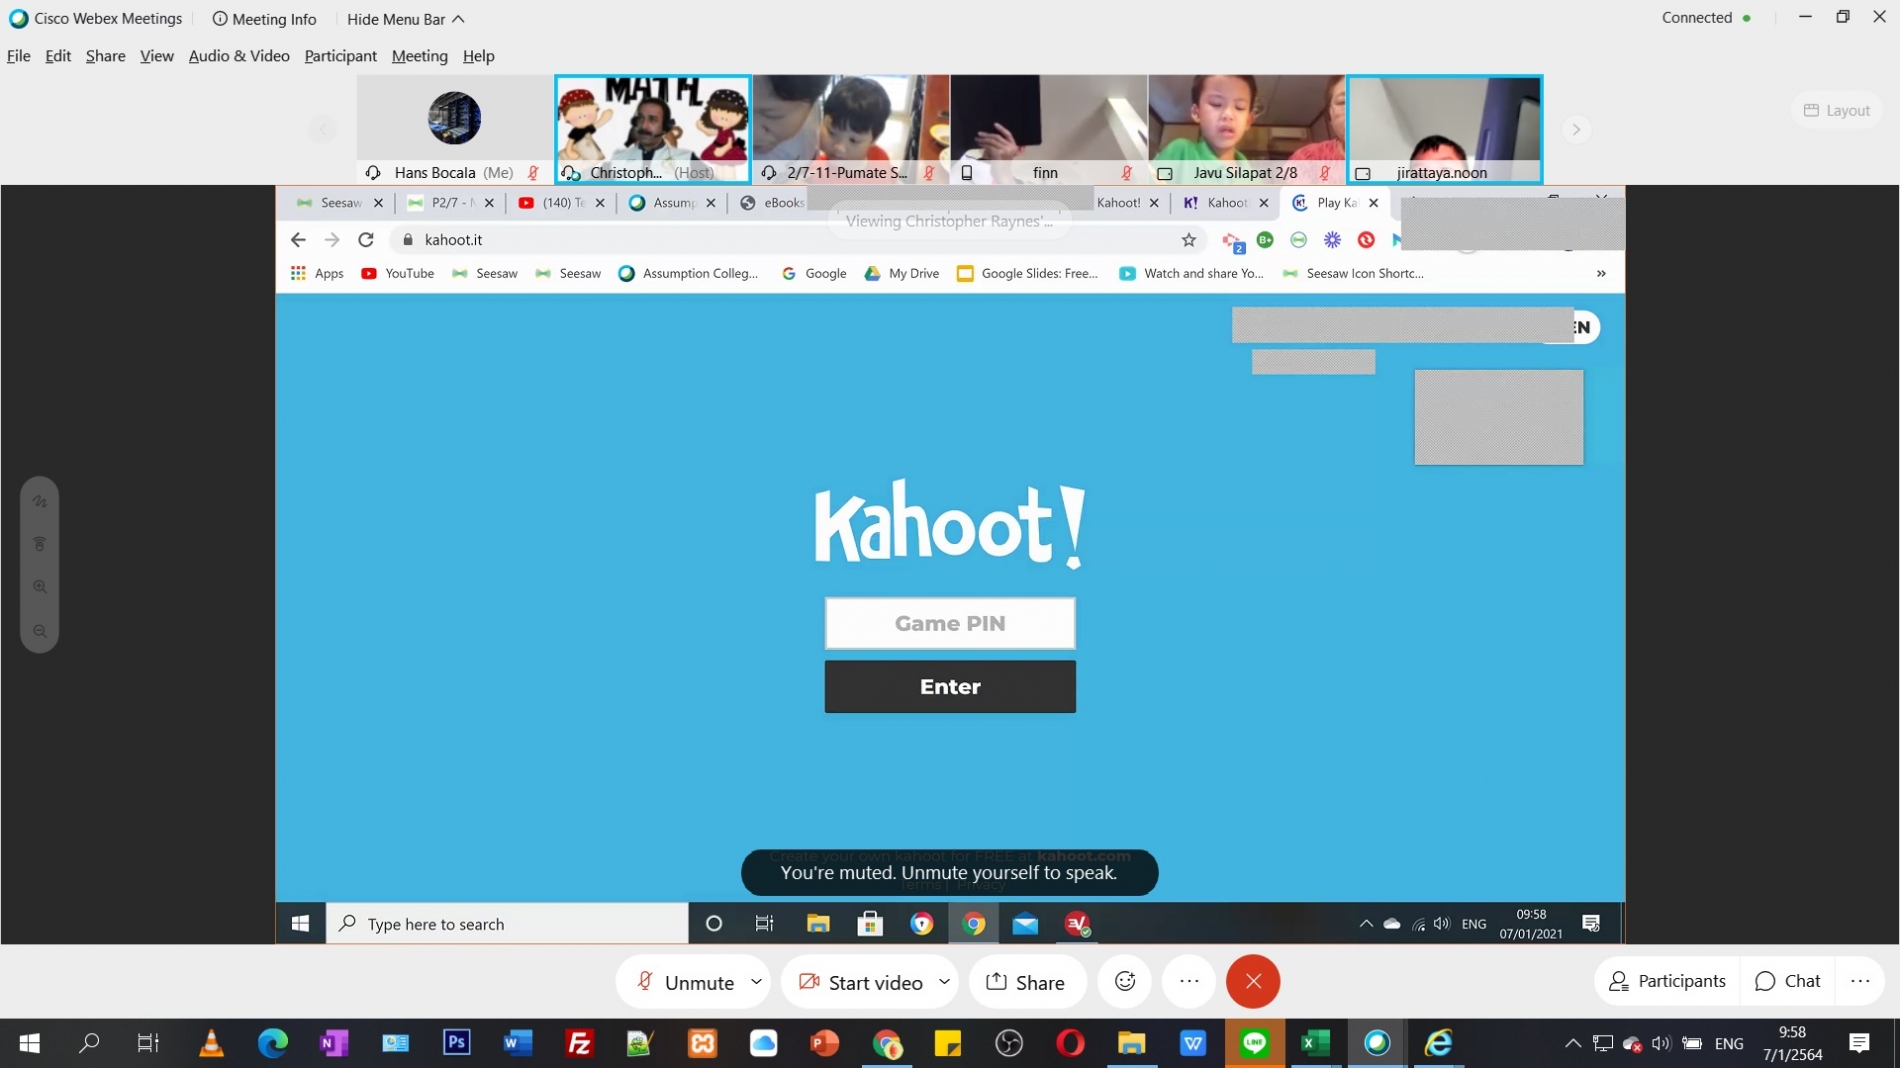The width and height of the screenshot is (1900, 1068).
Task: Open the File menu
Action: (19, 56)
